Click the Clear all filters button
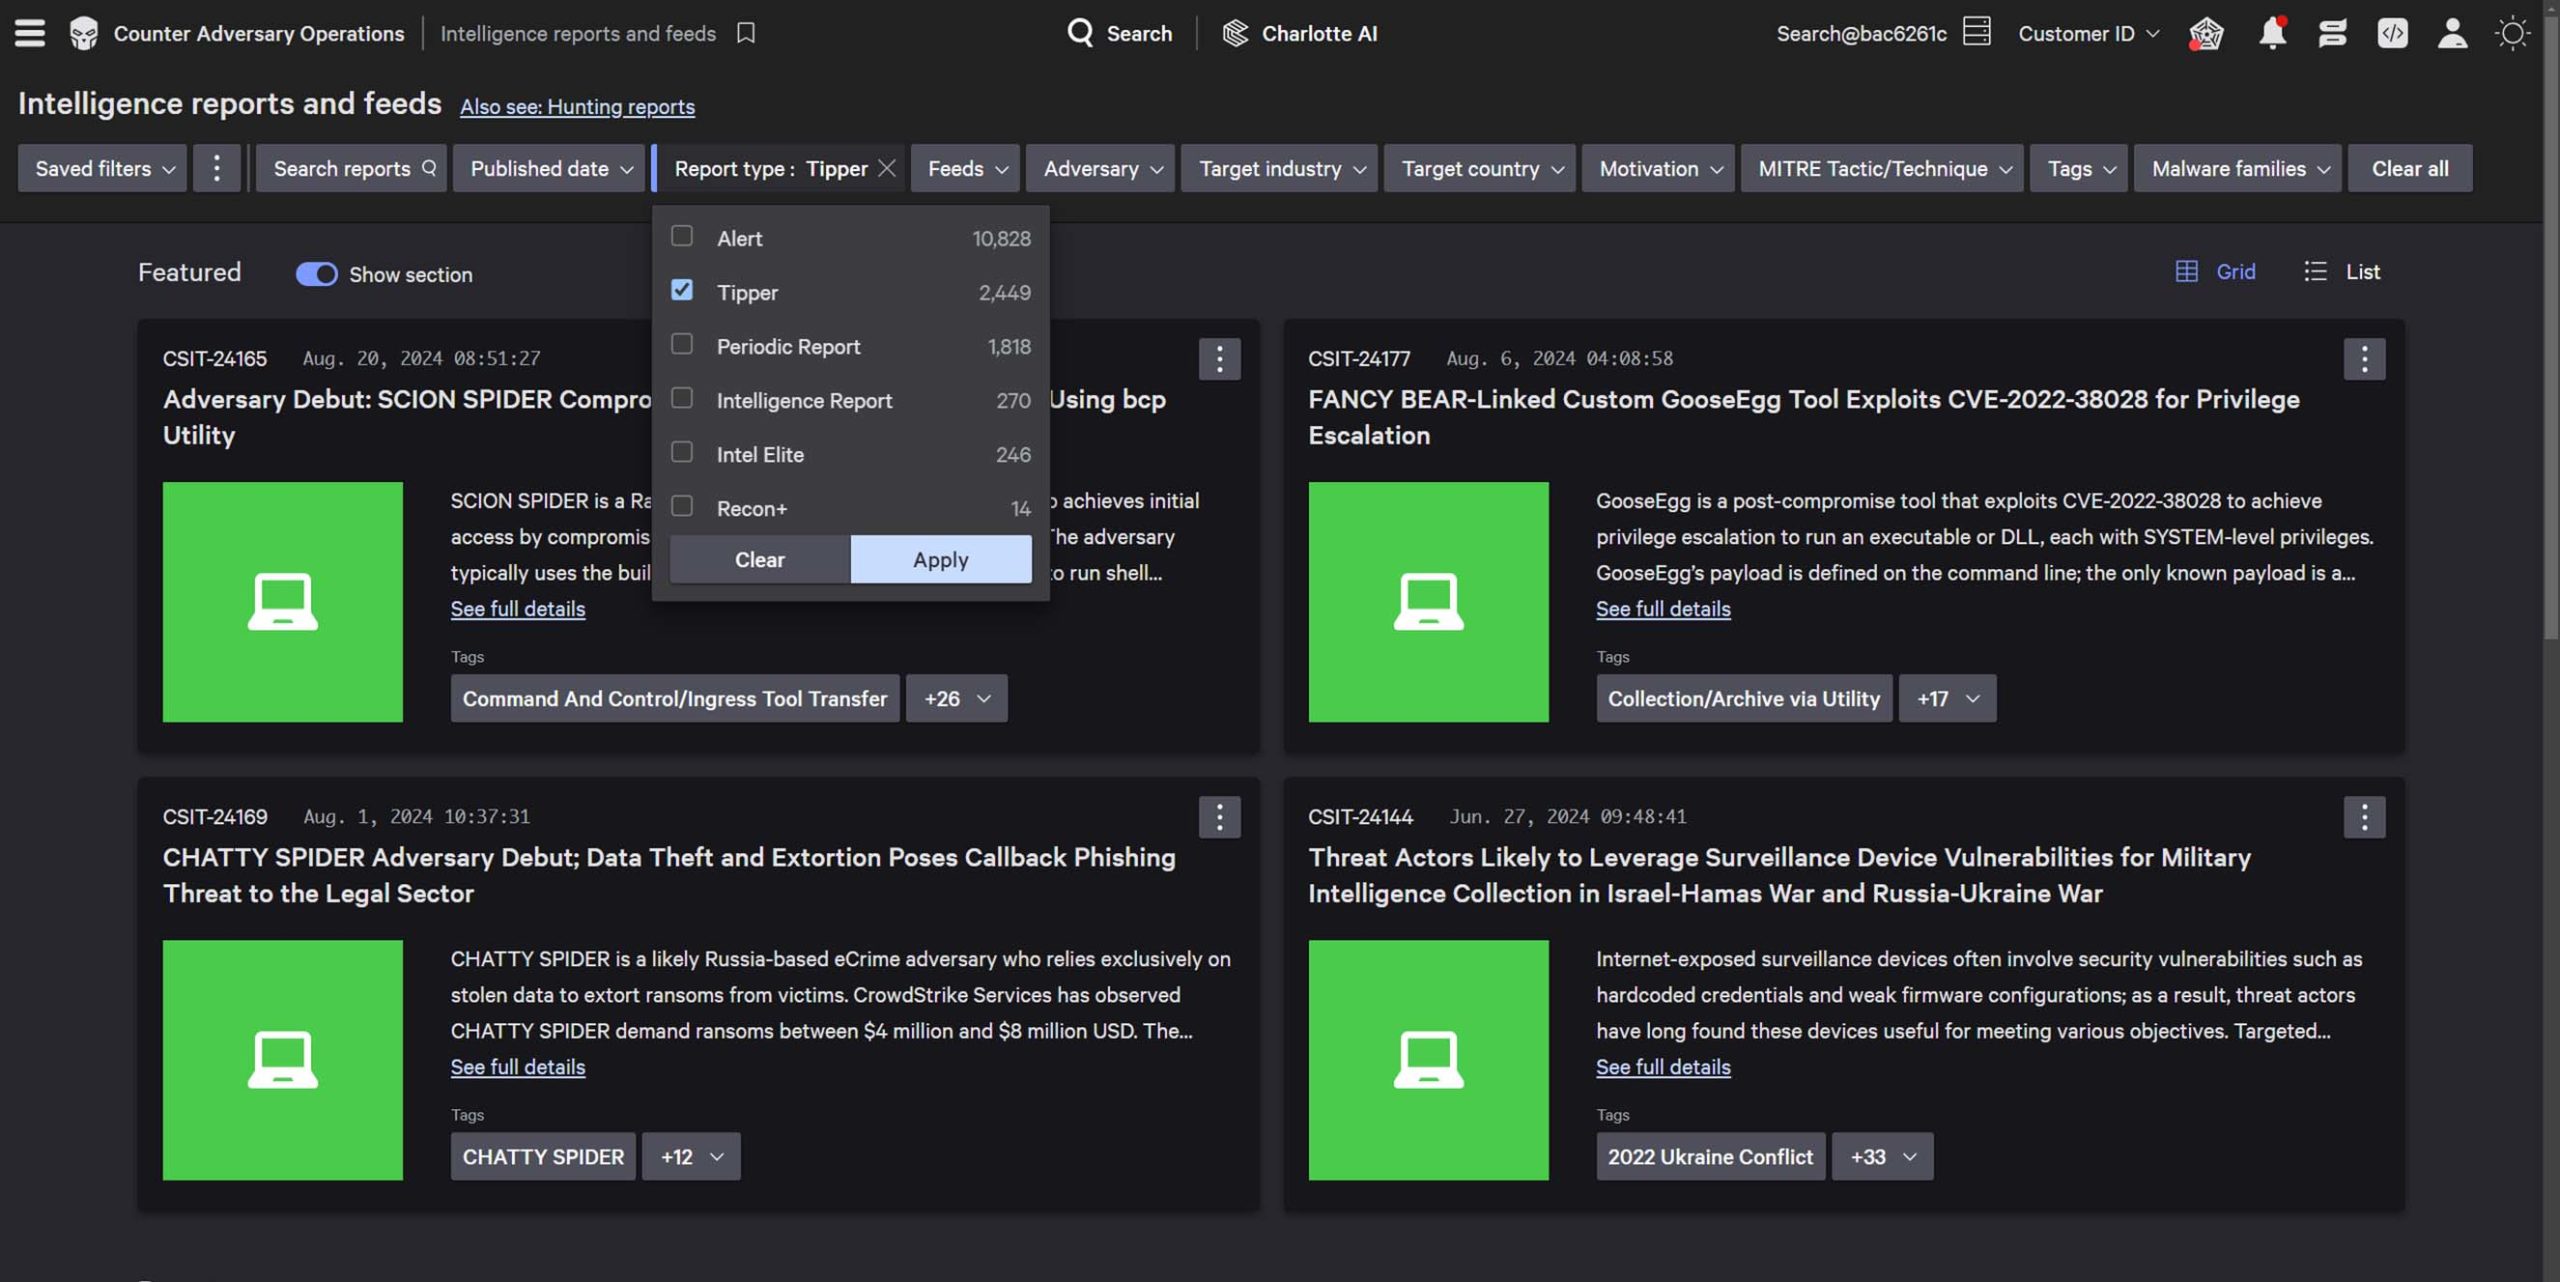The image size is (2560, 1282). (x=2410, y=168)
